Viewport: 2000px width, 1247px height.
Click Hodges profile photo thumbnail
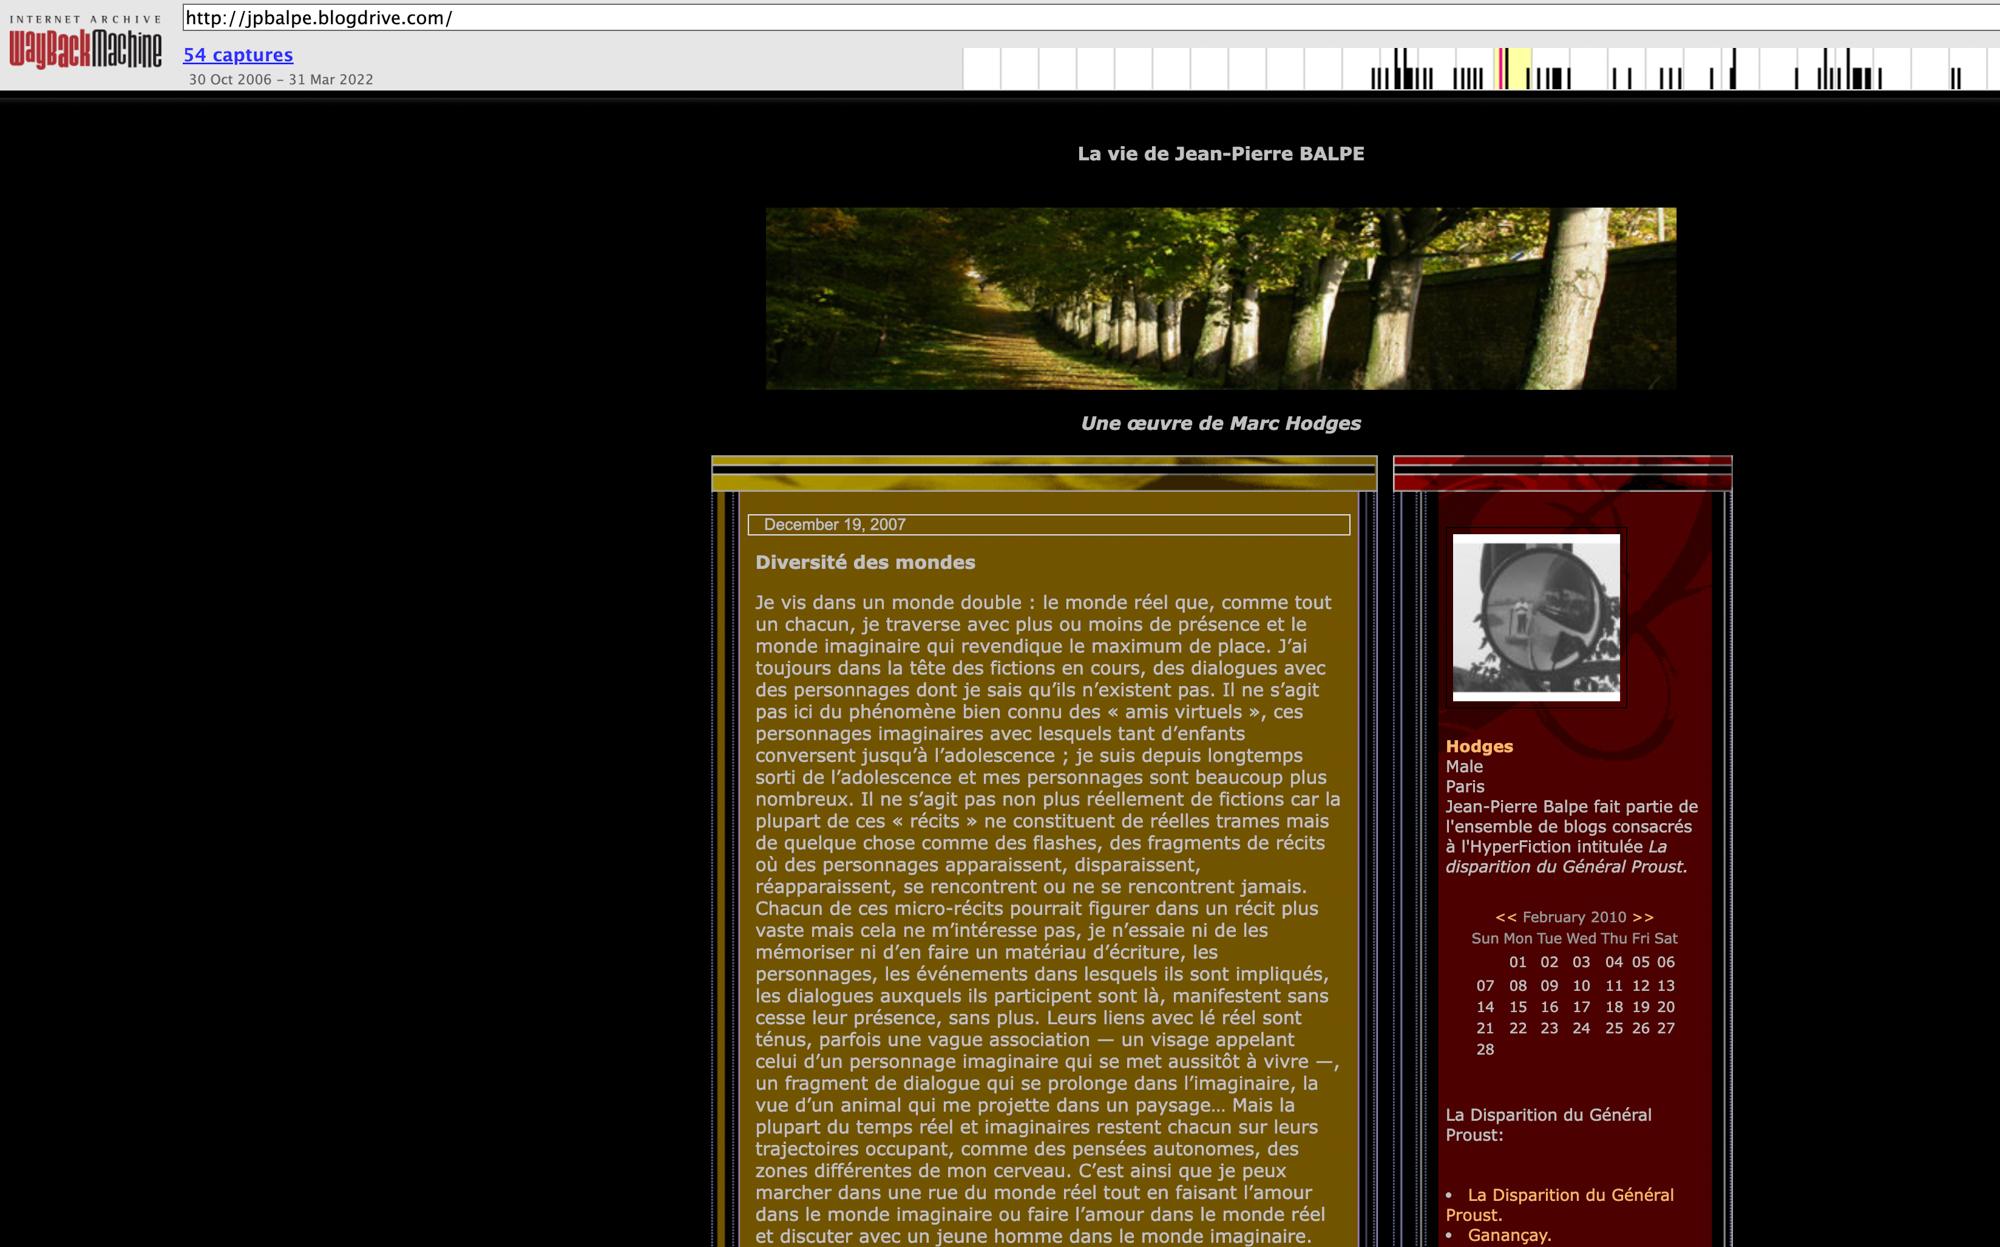point(1536,617)
